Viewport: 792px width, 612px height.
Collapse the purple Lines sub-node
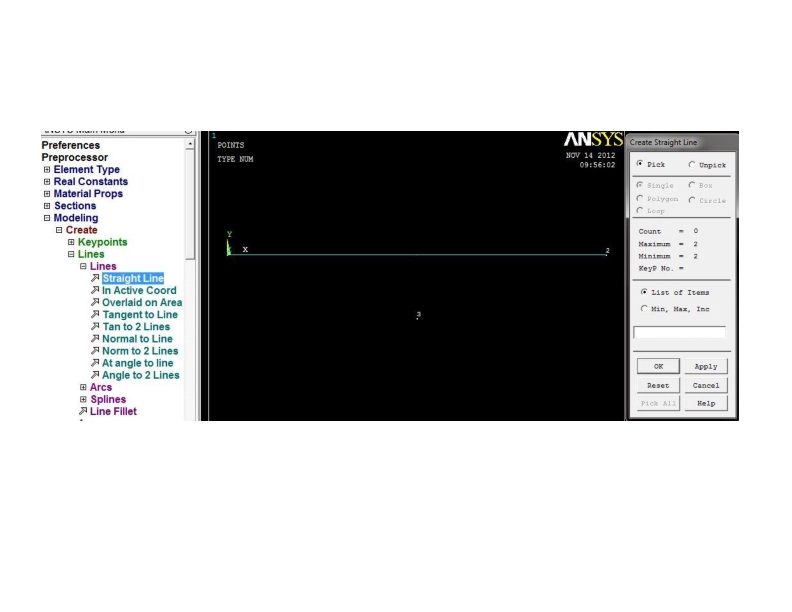83,266
